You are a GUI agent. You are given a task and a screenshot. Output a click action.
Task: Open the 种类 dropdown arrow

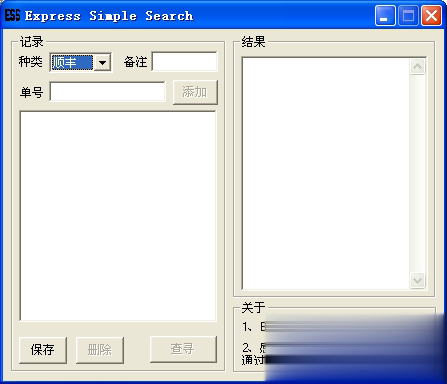click(x=102, y=62)
